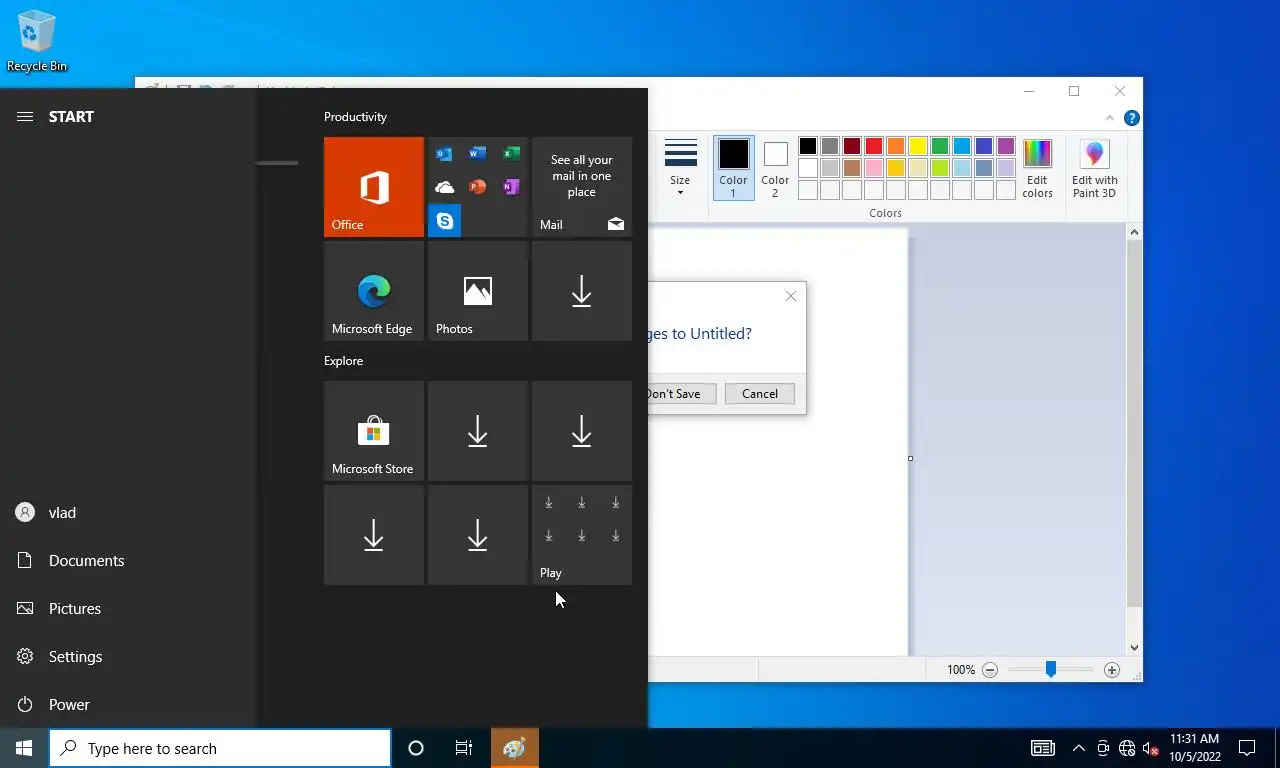Open Settings from the Start menu
The height and width of the screenshot is (768, 1280).
(x=128, y=657)
